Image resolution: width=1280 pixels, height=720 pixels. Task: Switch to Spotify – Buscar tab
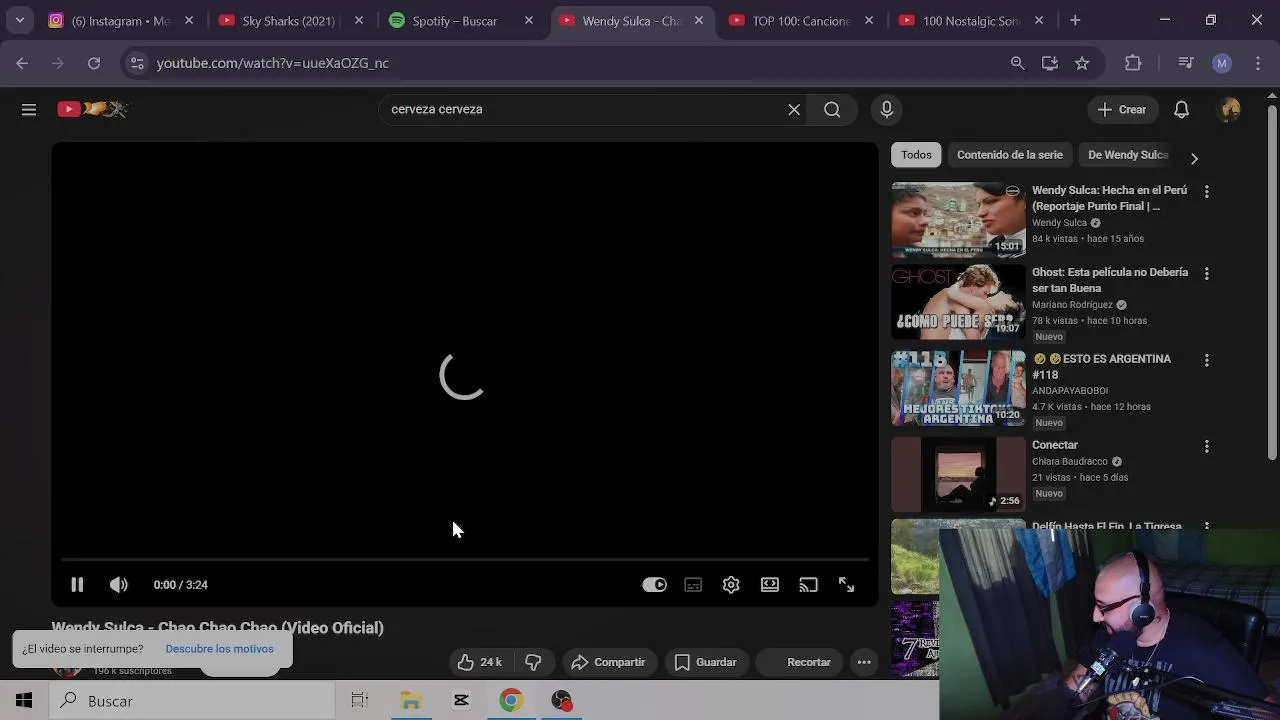point(462,20)
